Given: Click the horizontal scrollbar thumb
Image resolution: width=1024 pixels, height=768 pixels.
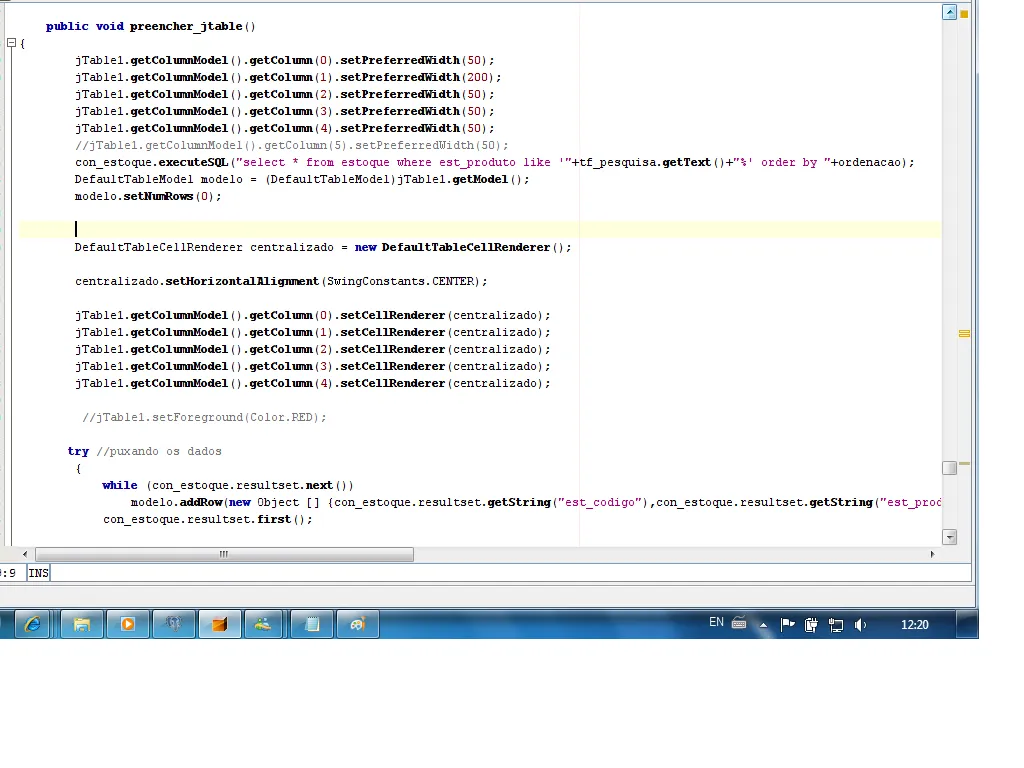Looking at the screenshot, I should pos(224,554).
